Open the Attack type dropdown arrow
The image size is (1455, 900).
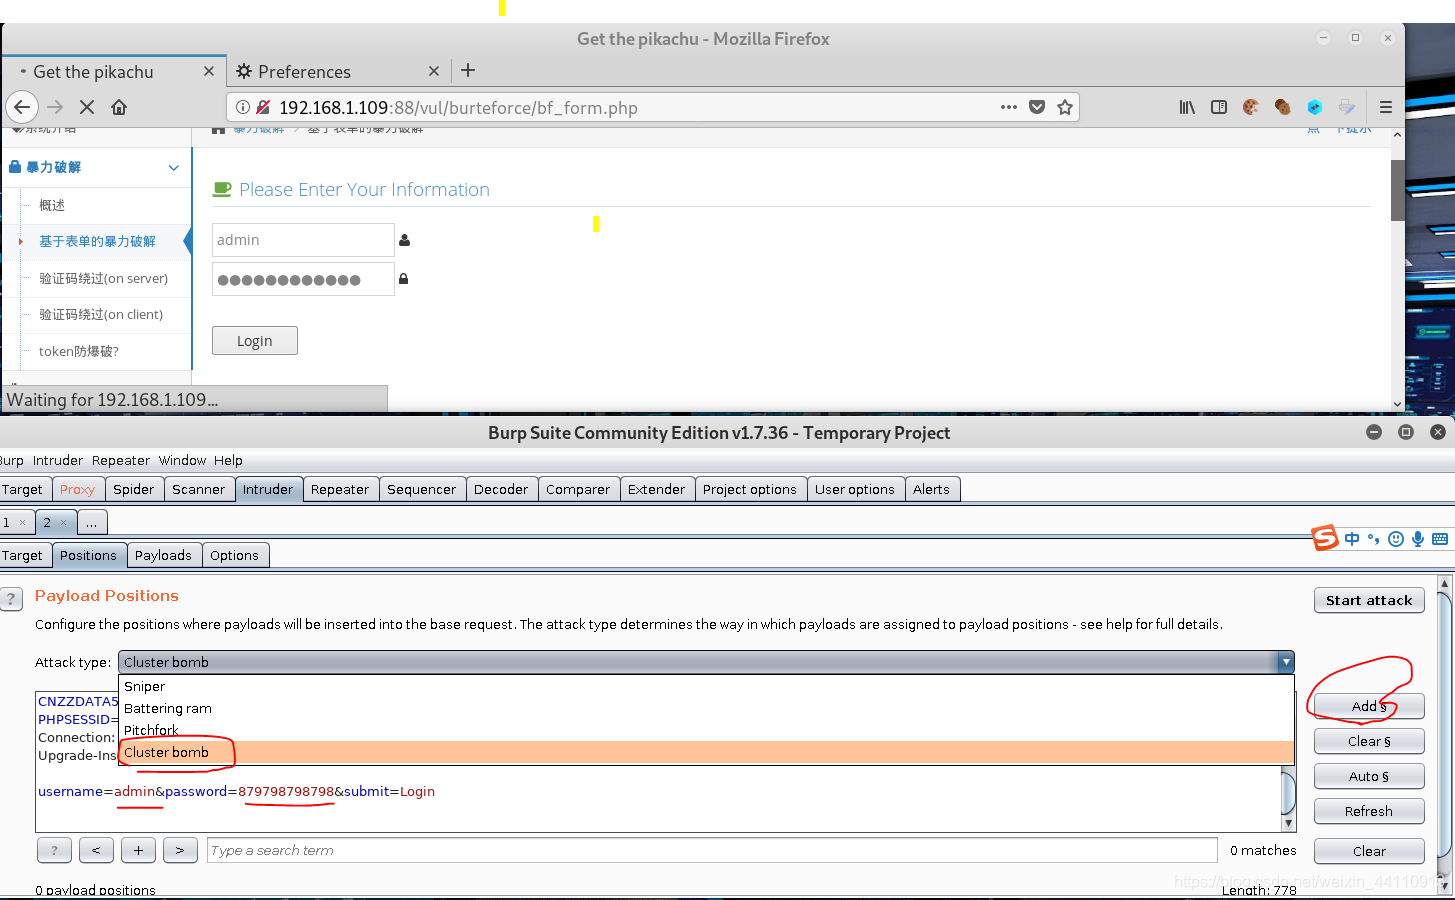[1286, 662]
